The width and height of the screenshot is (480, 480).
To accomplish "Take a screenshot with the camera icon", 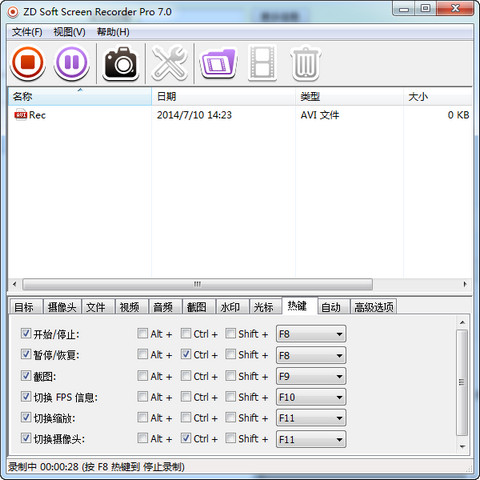I will [x=121, y=63].
